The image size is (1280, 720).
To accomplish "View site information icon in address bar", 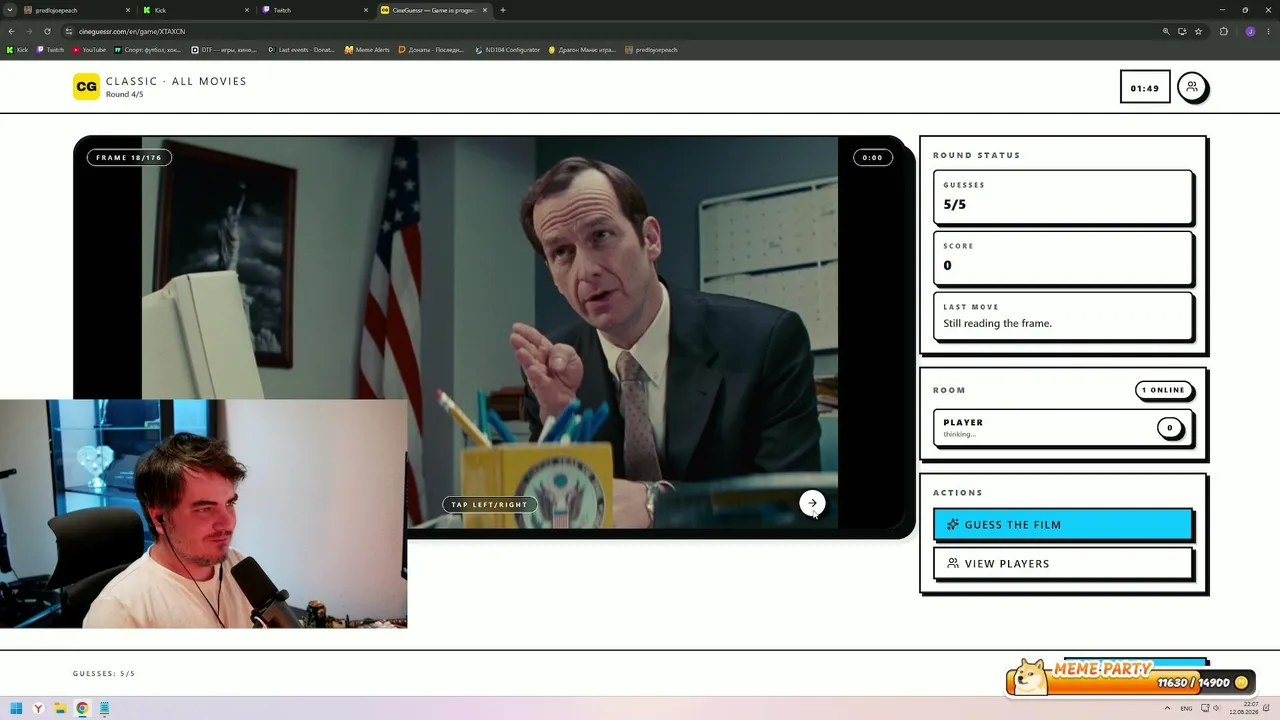I will click(69, 31).
